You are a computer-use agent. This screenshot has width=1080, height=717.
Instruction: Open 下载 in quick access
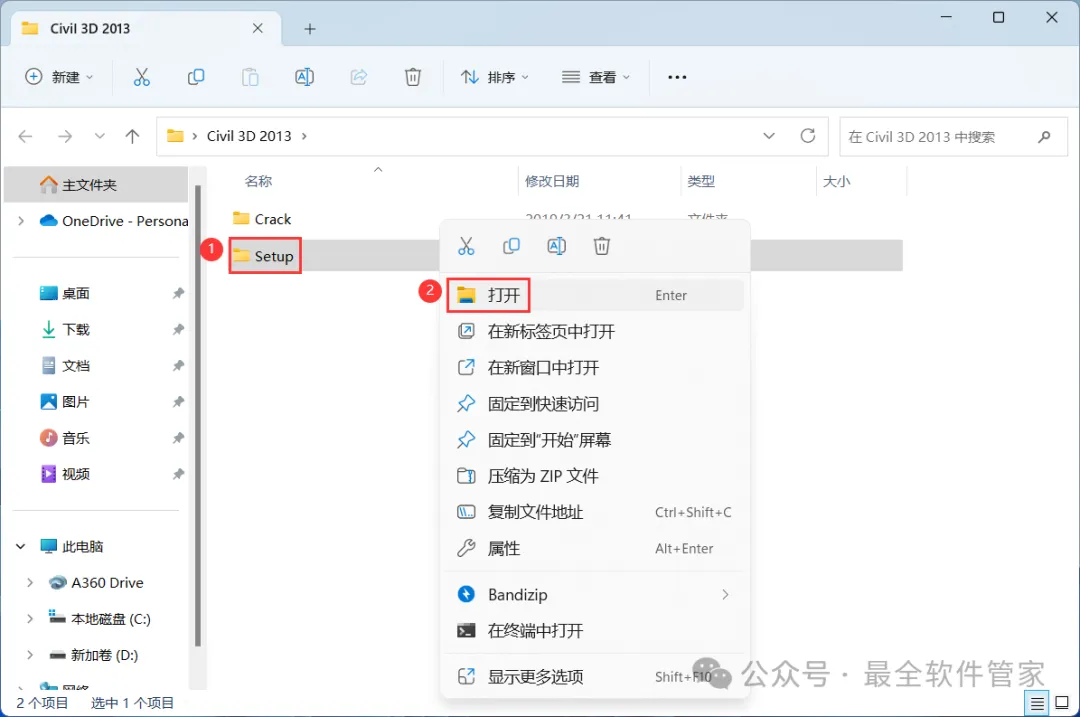click(x=65, y=329)
